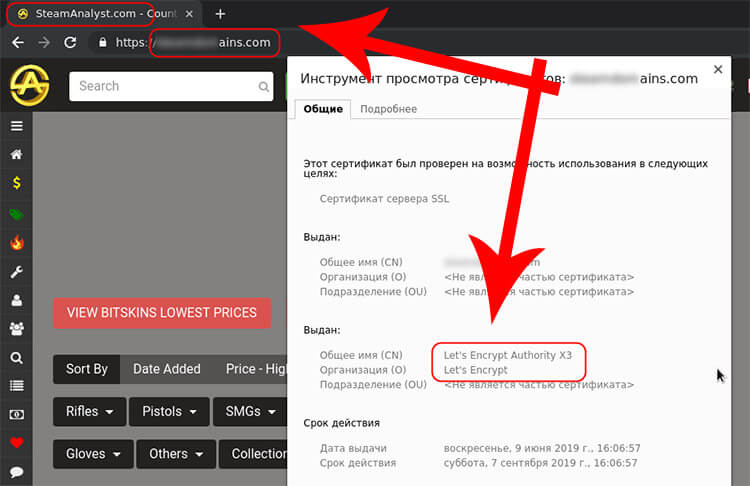Image resolution: width=750 pixels, height=486 pixels.
Task: Click the SteamAnalyst gold logo
Action: click(x=29, y=86)
